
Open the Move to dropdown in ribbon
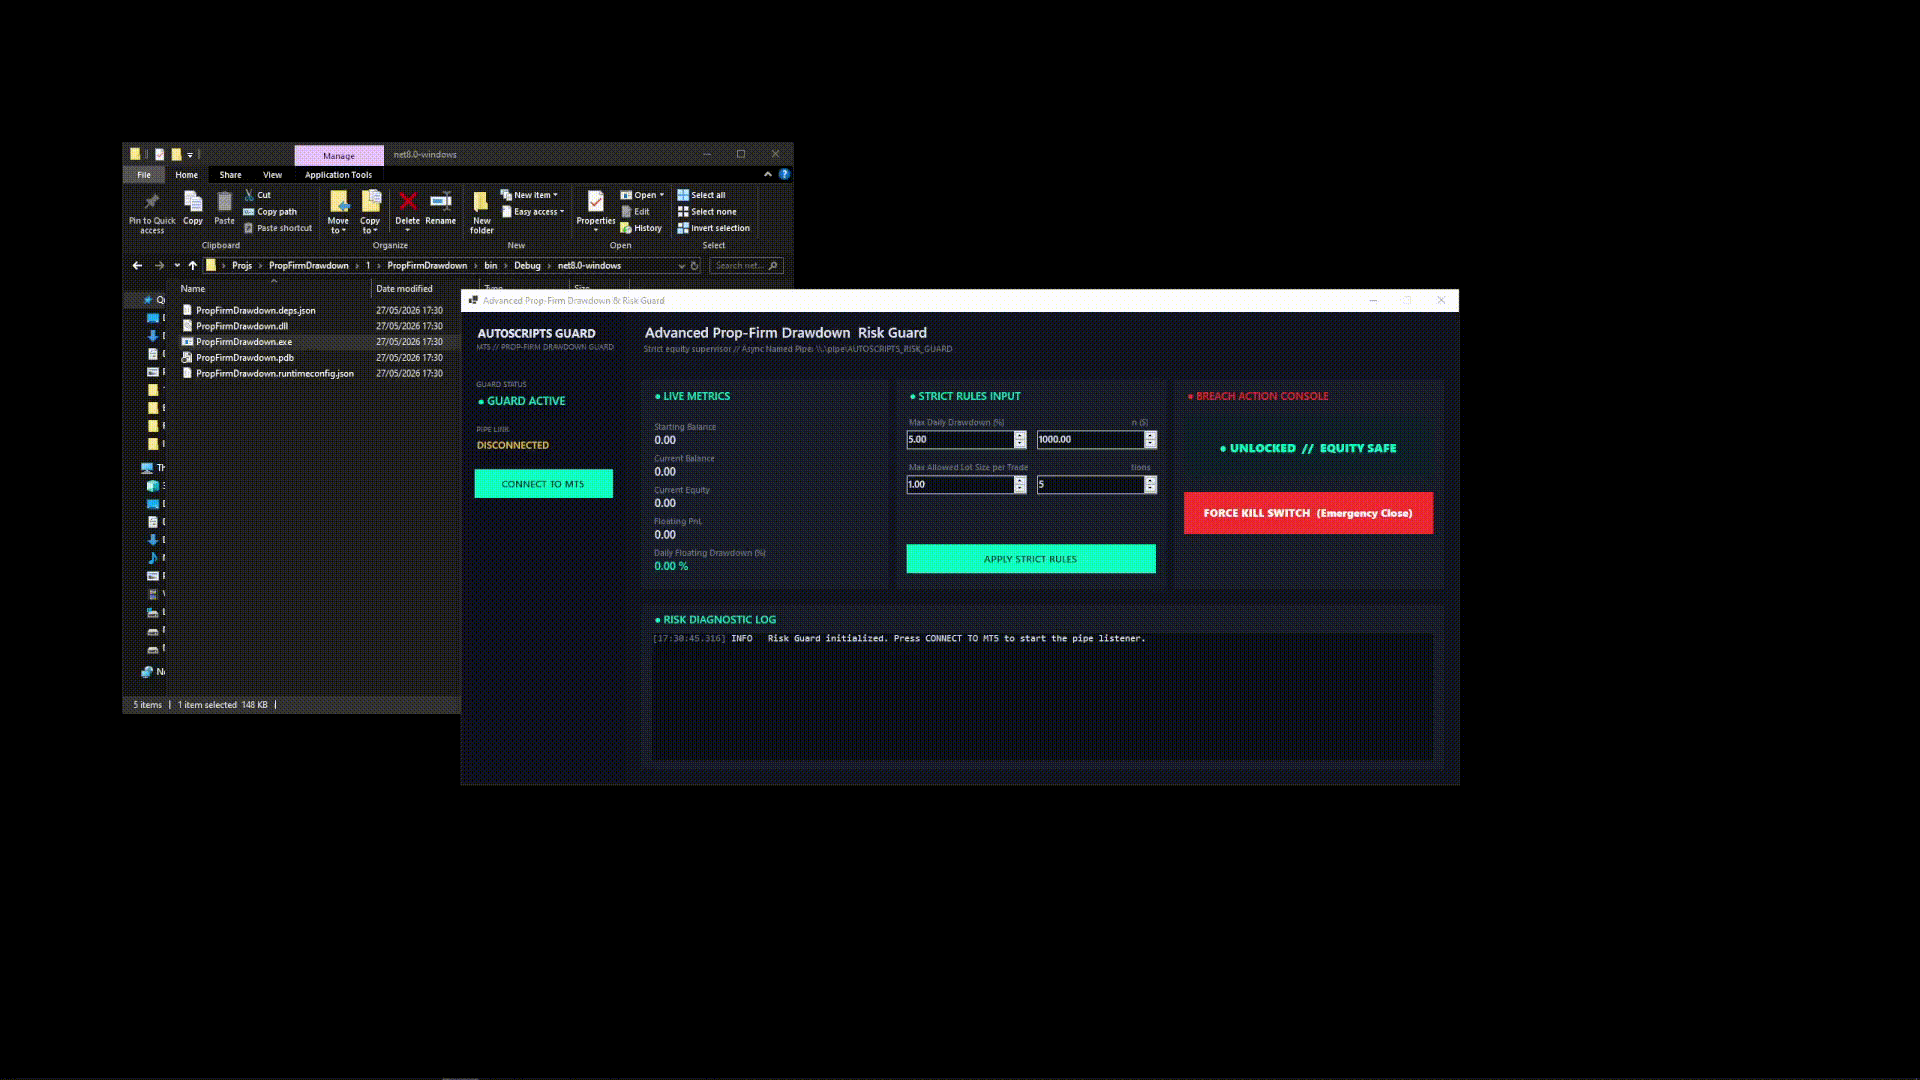coord(338,226)
